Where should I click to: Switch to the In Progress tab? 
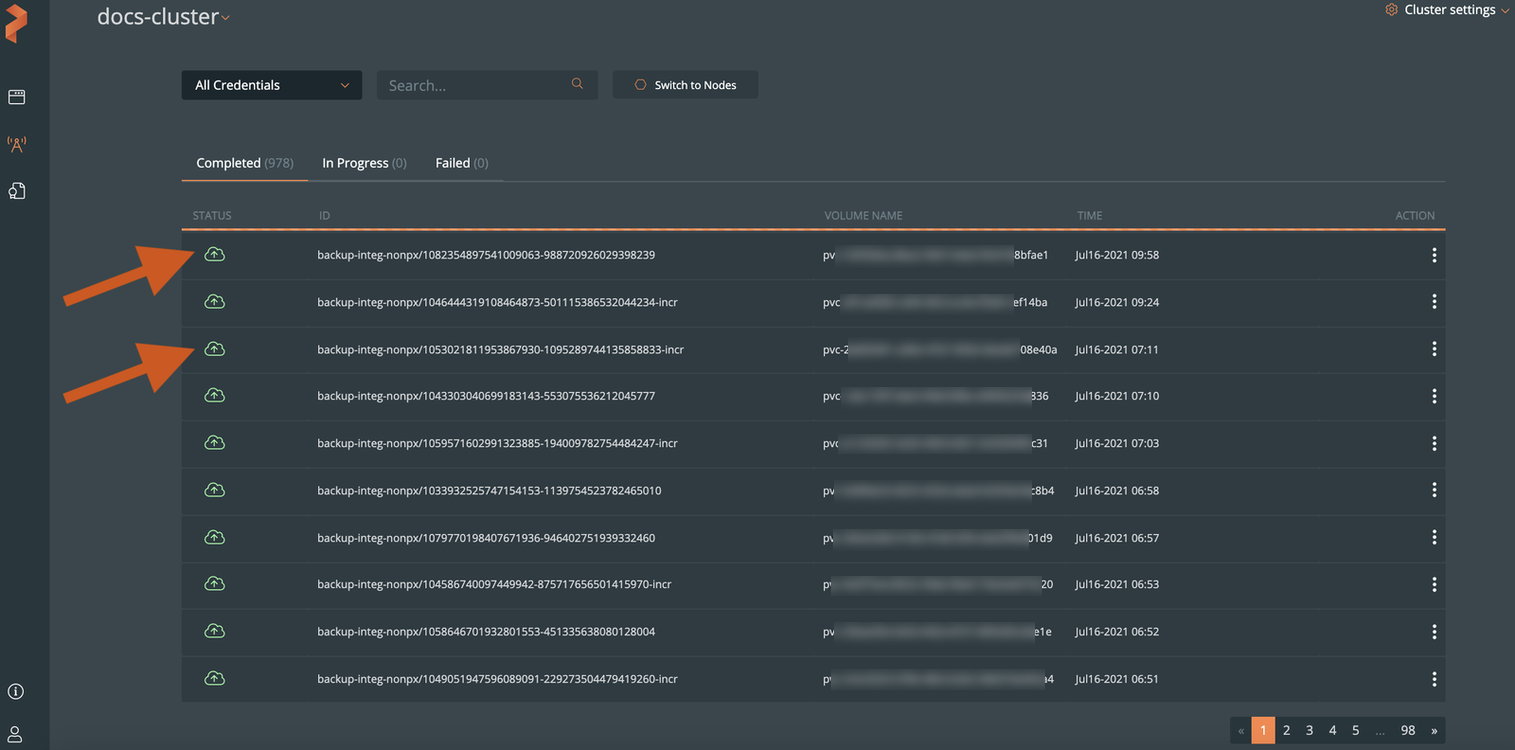tap(364, 162)
